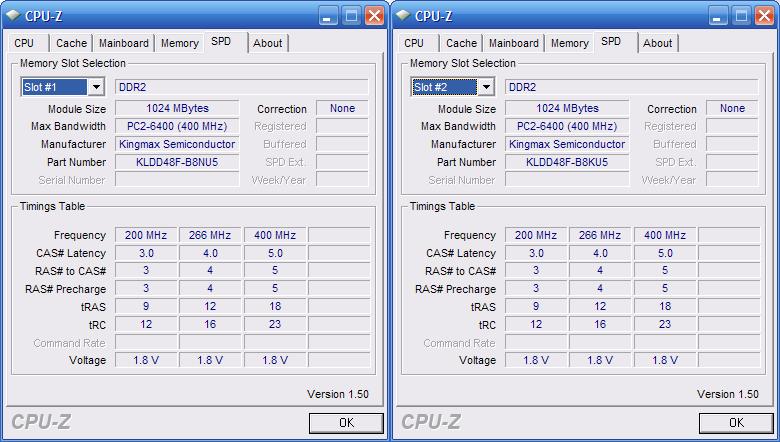Open About tab in right CPU-Z window

(x=658, y=43)
